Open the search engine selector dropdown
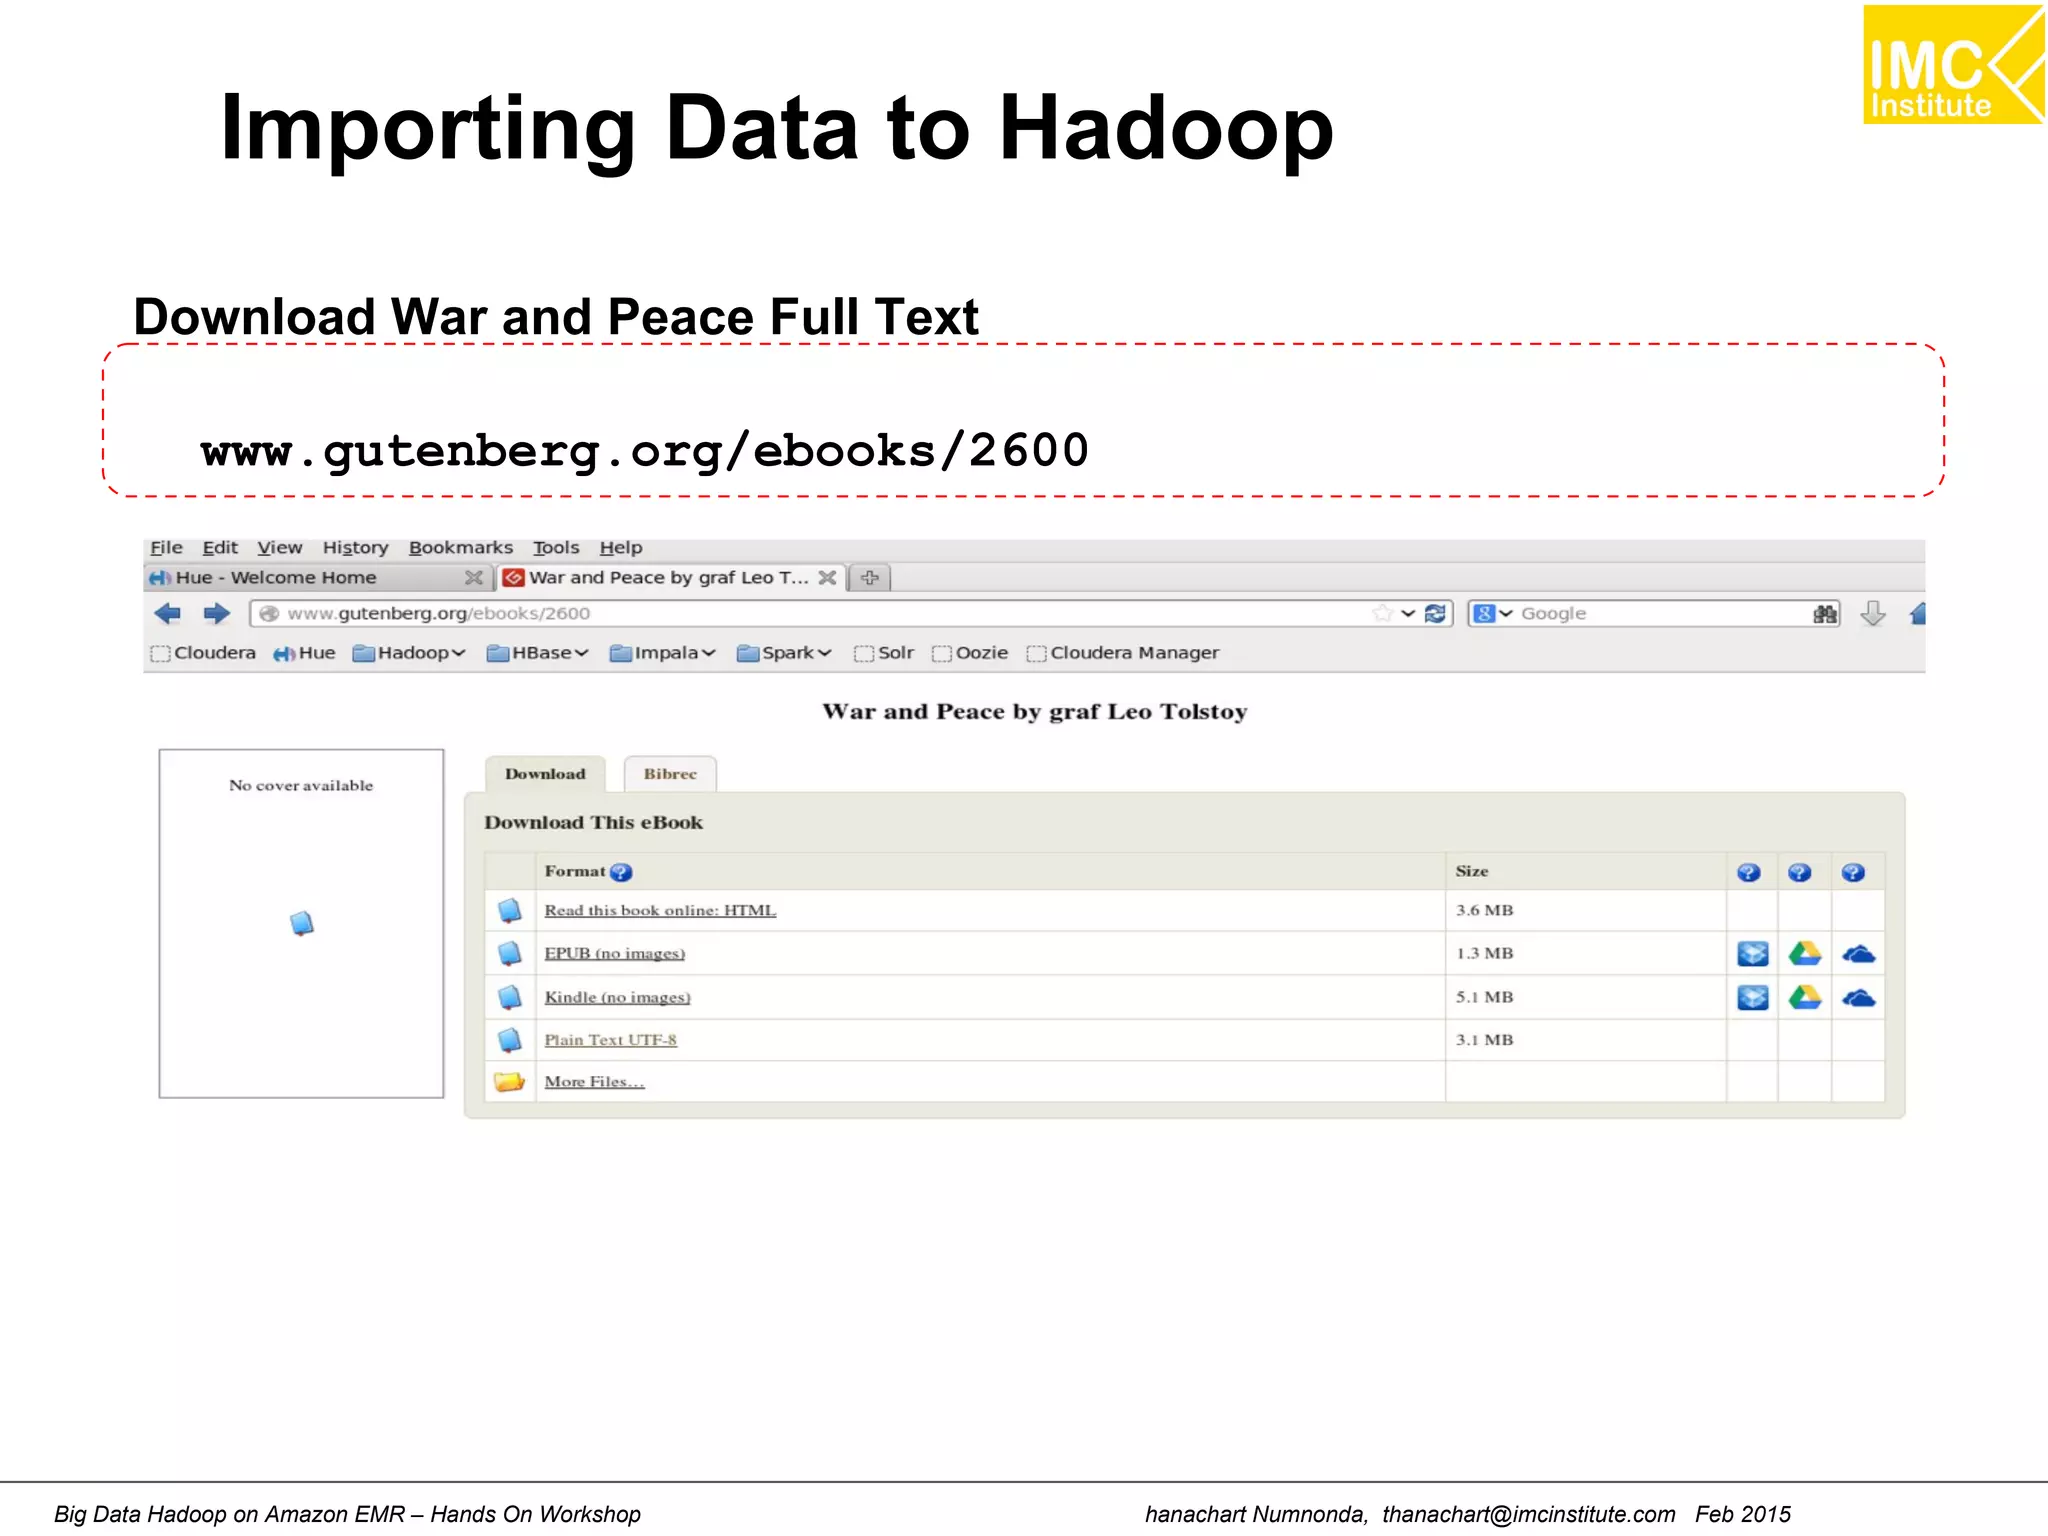The width and height of the screenshot is (2048, 1536). point(1493,613)
